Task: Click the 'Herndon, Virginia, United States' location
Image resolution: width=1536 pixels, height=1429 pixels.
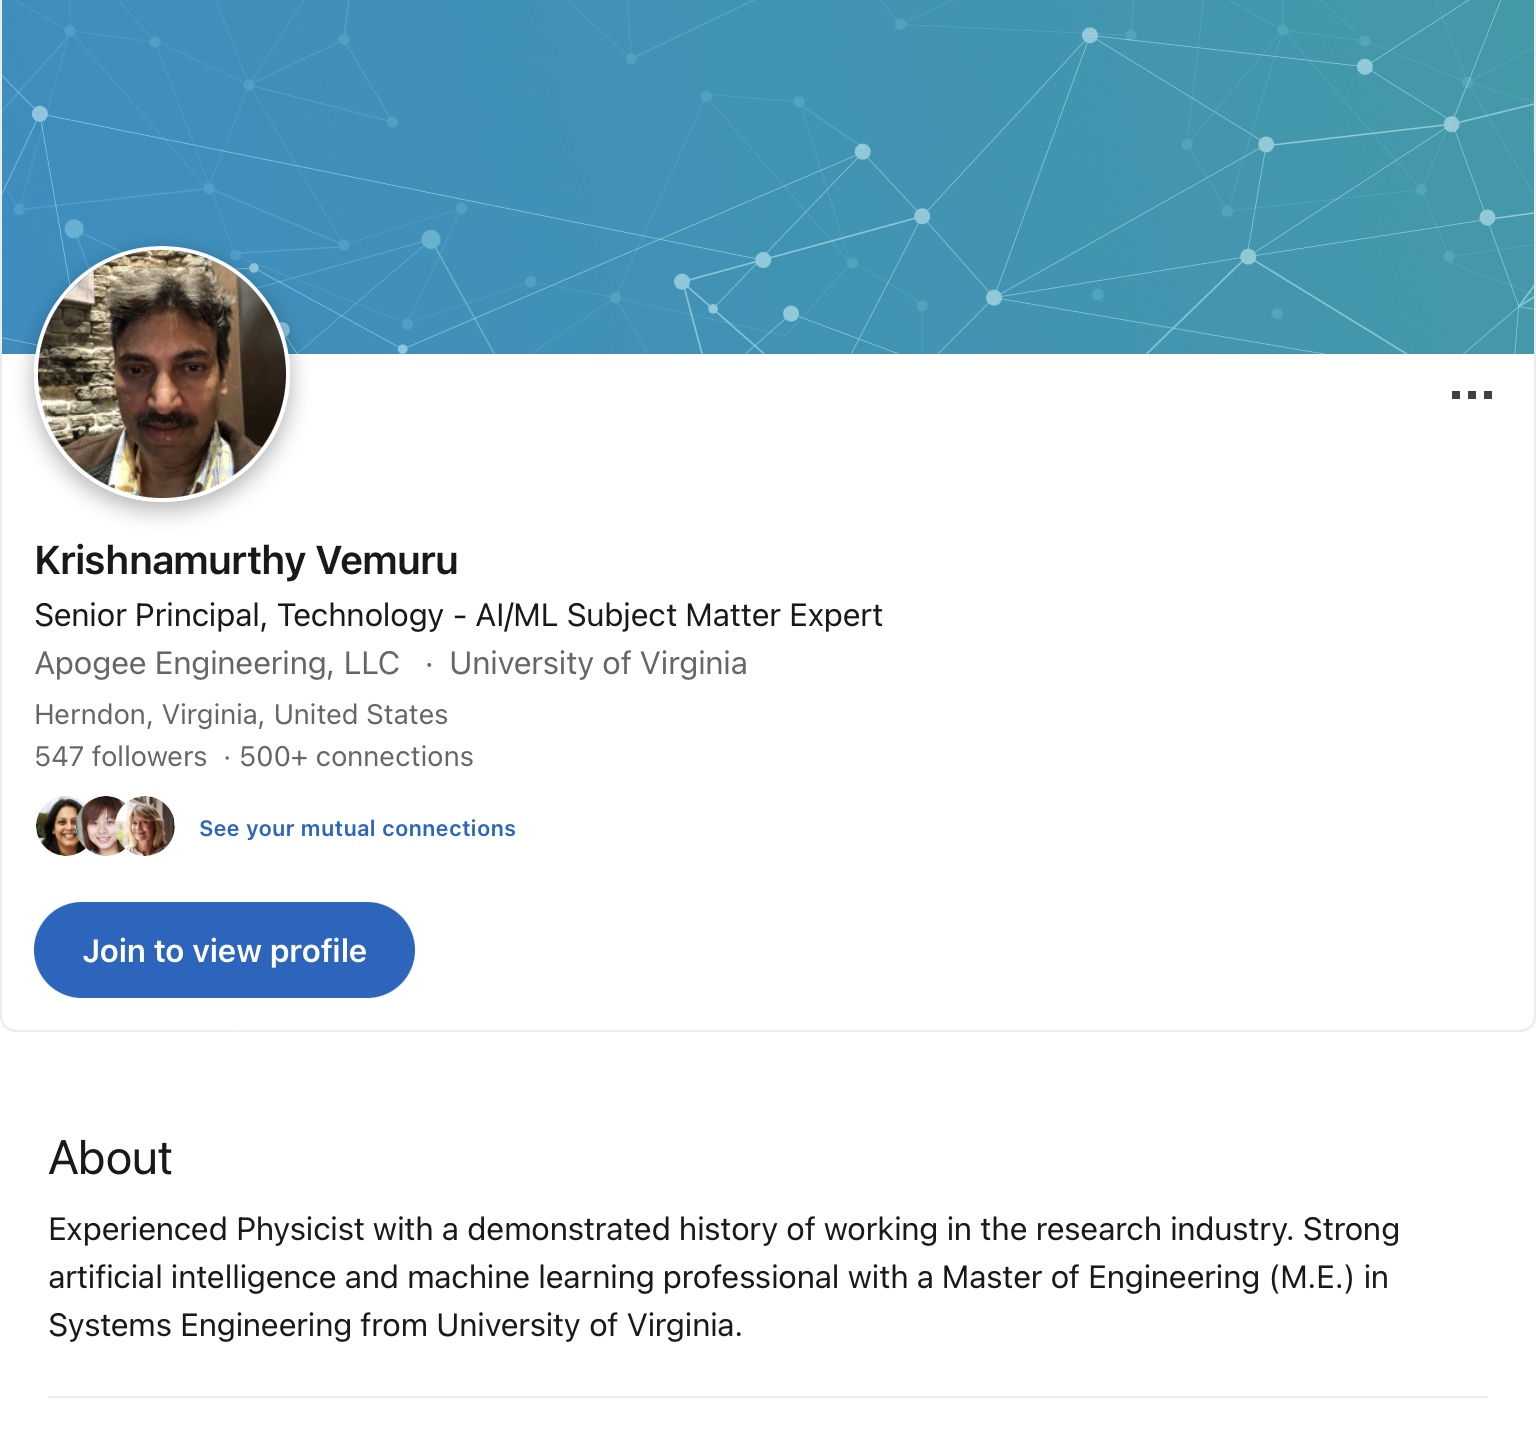Action: 241,714
